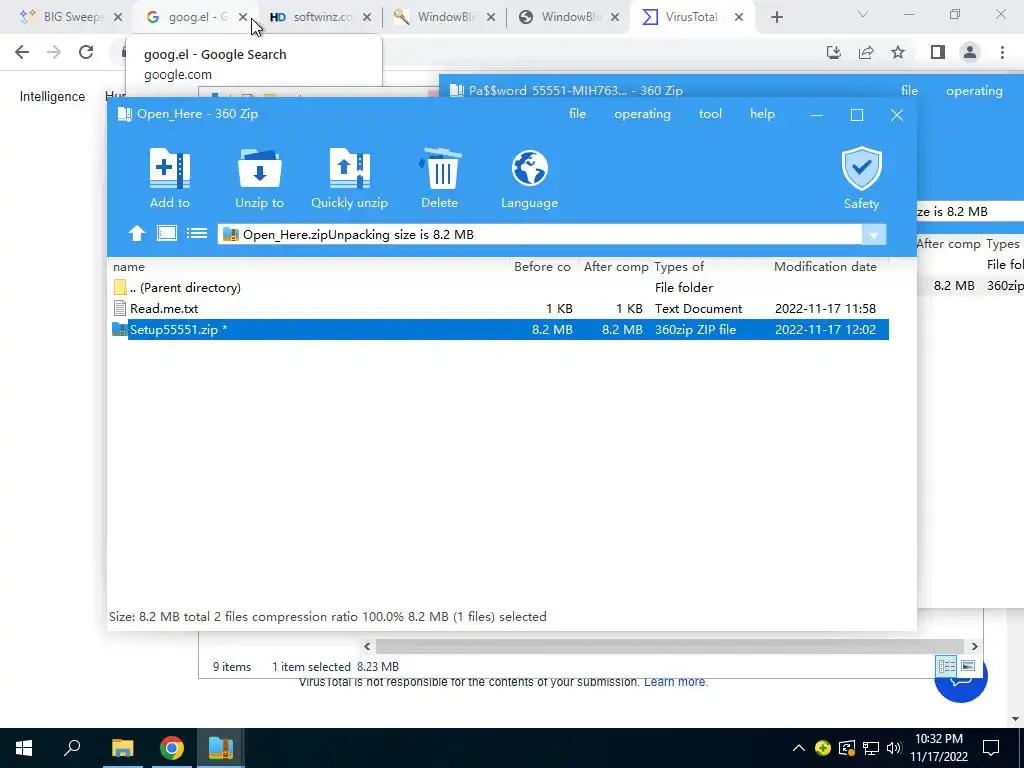The image size is (1024, 768).
Task: Toggle the Chrome side panel icon
Action: [938, 52]
